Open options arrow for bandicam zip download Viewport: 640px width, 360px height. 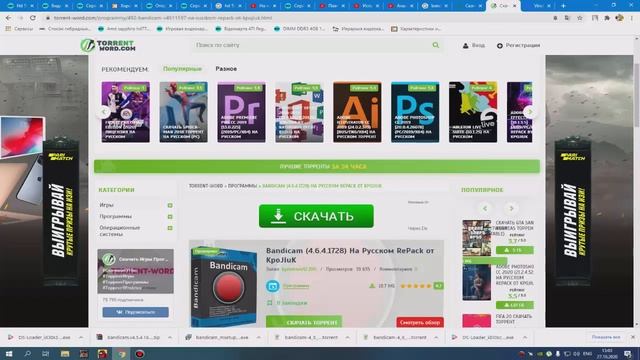tap(170, 338)
